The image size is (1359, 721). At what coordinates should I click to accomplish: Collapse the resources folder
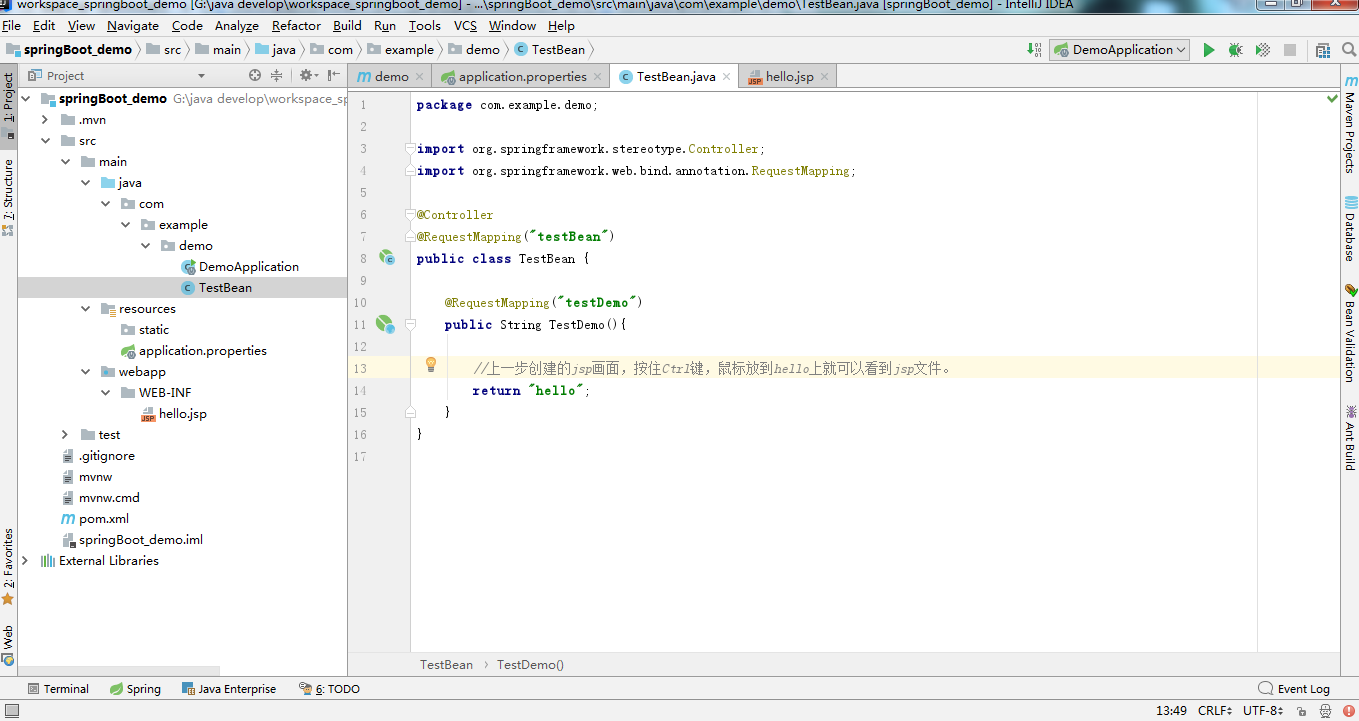pyautogui.click(x=85, y=309)
